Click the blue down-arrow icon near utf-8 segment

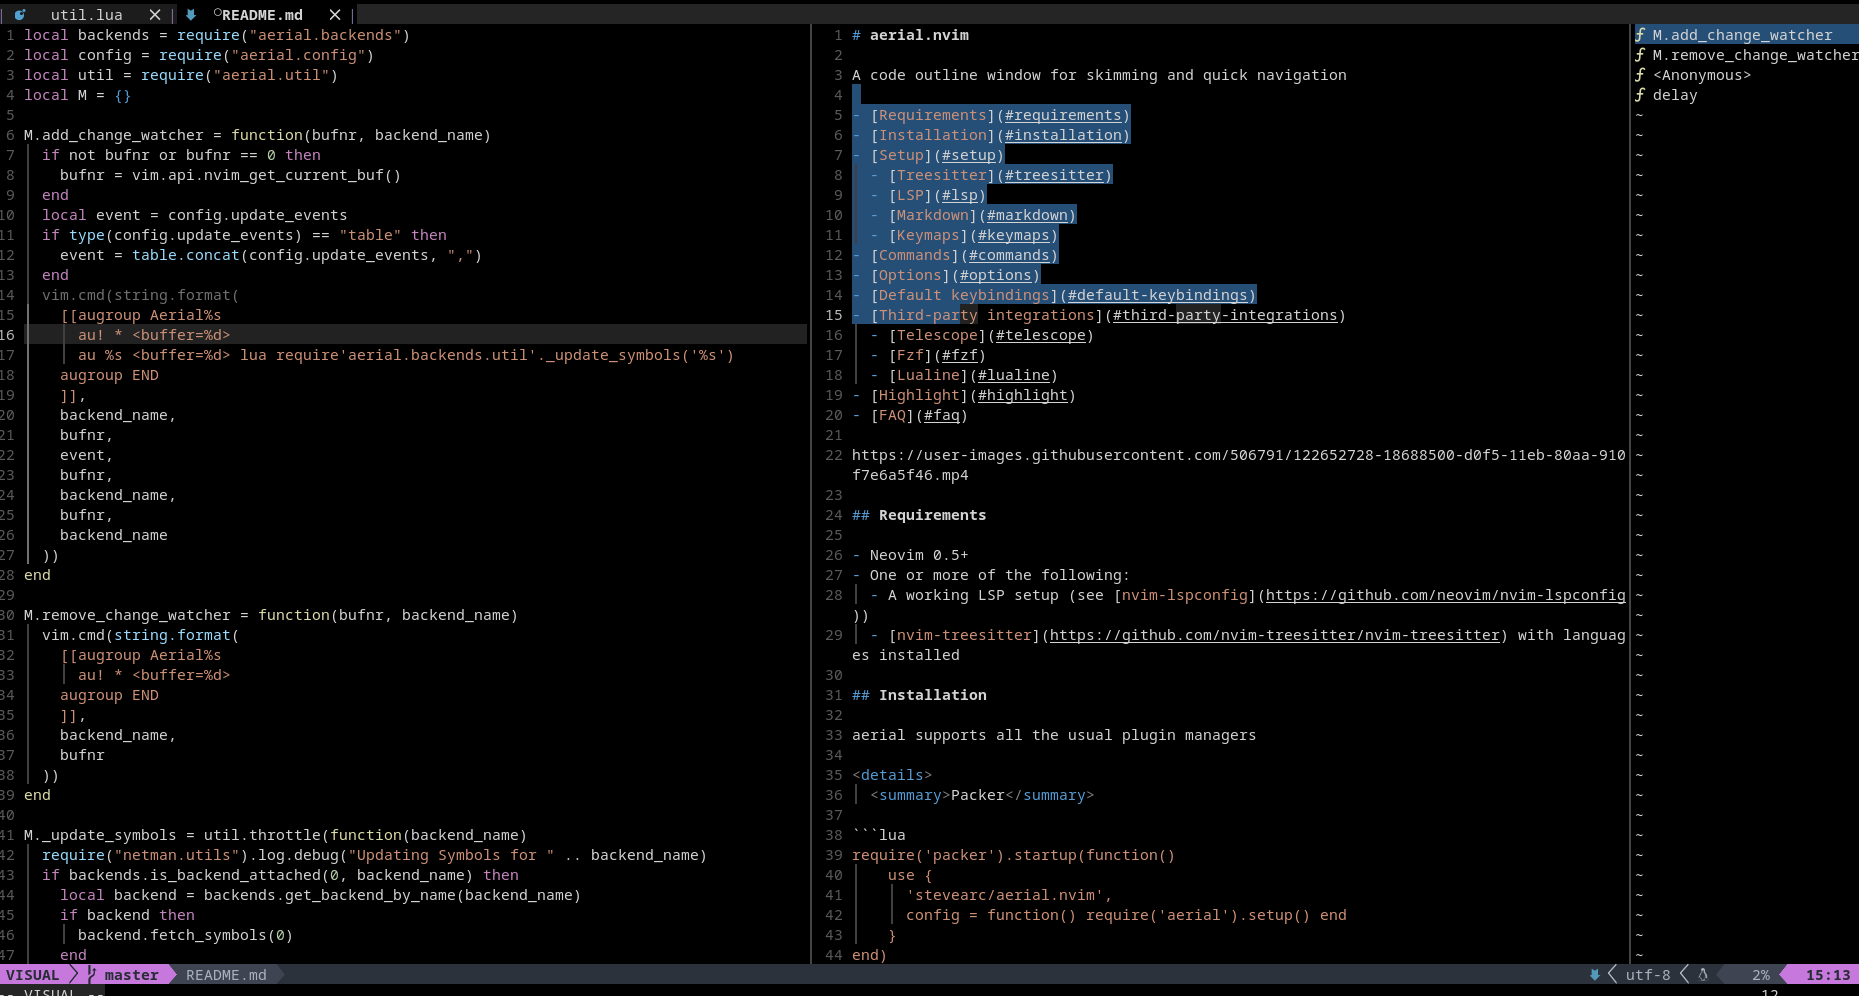click(x=1593, y=975)
